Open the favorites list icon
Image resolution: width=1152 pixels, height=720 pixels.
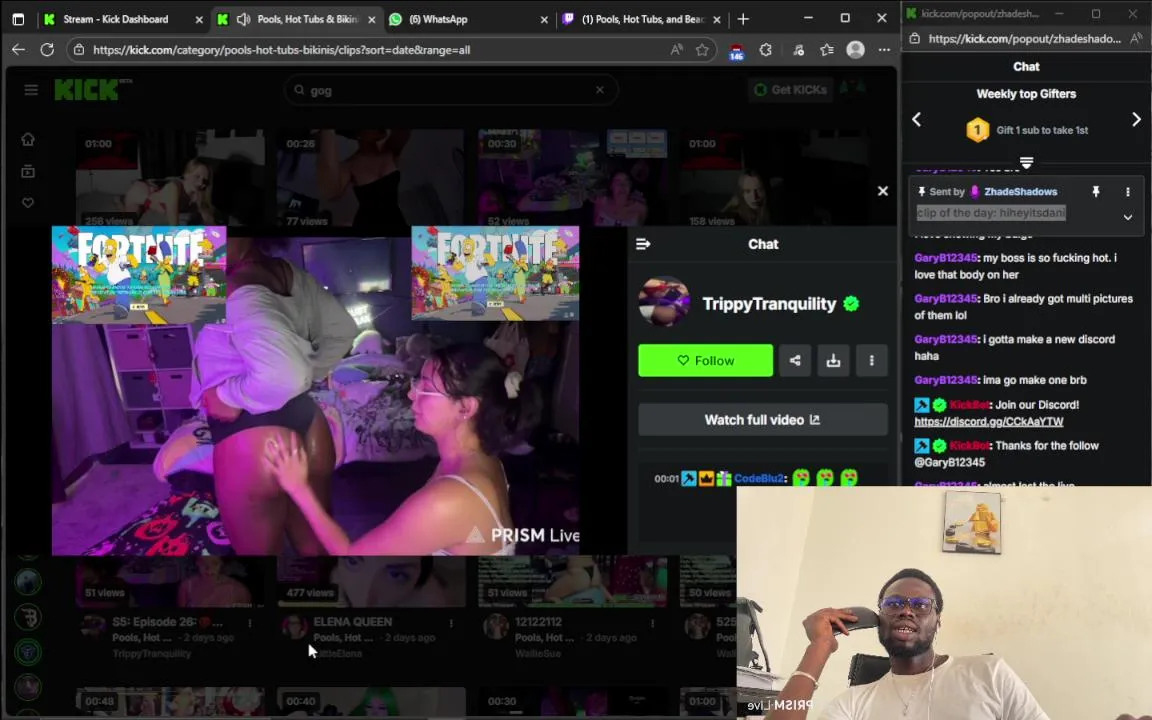click(827, 49)
